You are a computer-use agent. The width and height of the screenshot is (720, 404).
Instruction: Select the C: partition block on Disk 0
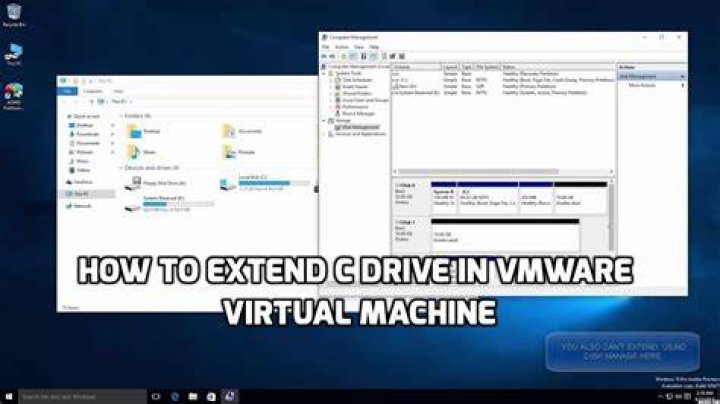coord(488,197)
